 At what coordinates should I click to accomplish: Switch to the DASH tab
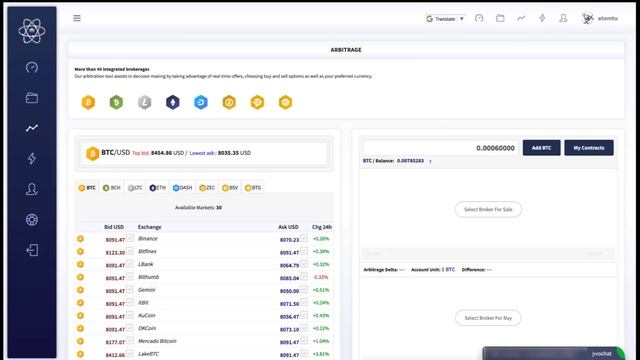[x=182, y=188]
